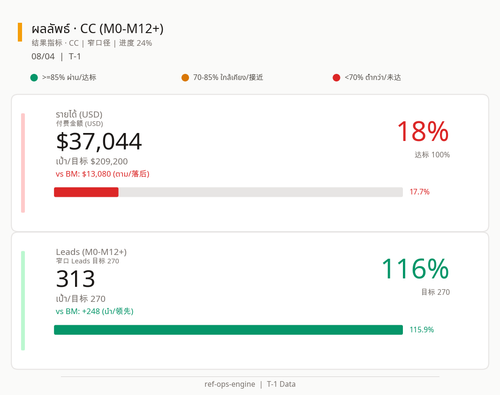Click the vs BM: +248 text

tap(94, 311)
